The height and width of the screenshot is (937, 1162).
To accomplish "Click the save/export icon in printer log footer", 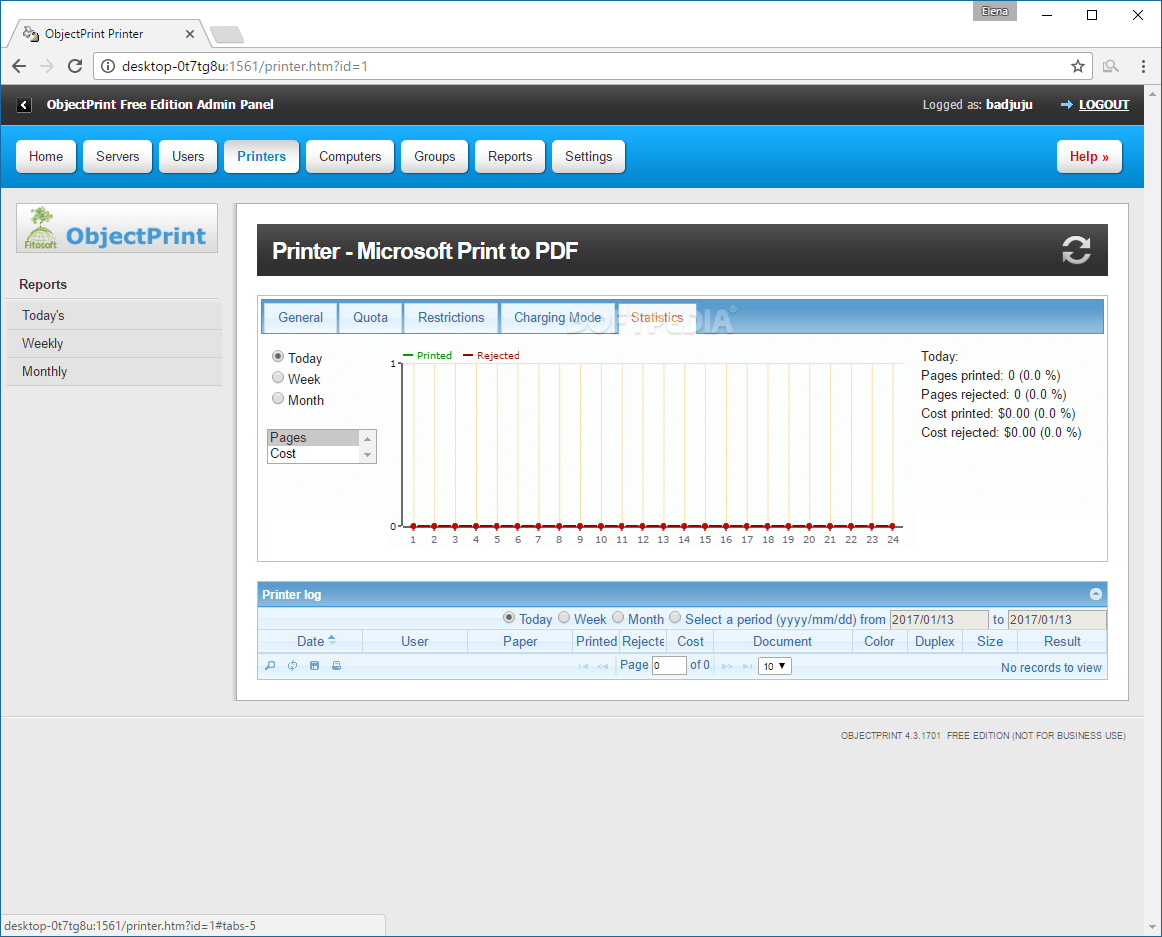I will click(x=314, y=666).
